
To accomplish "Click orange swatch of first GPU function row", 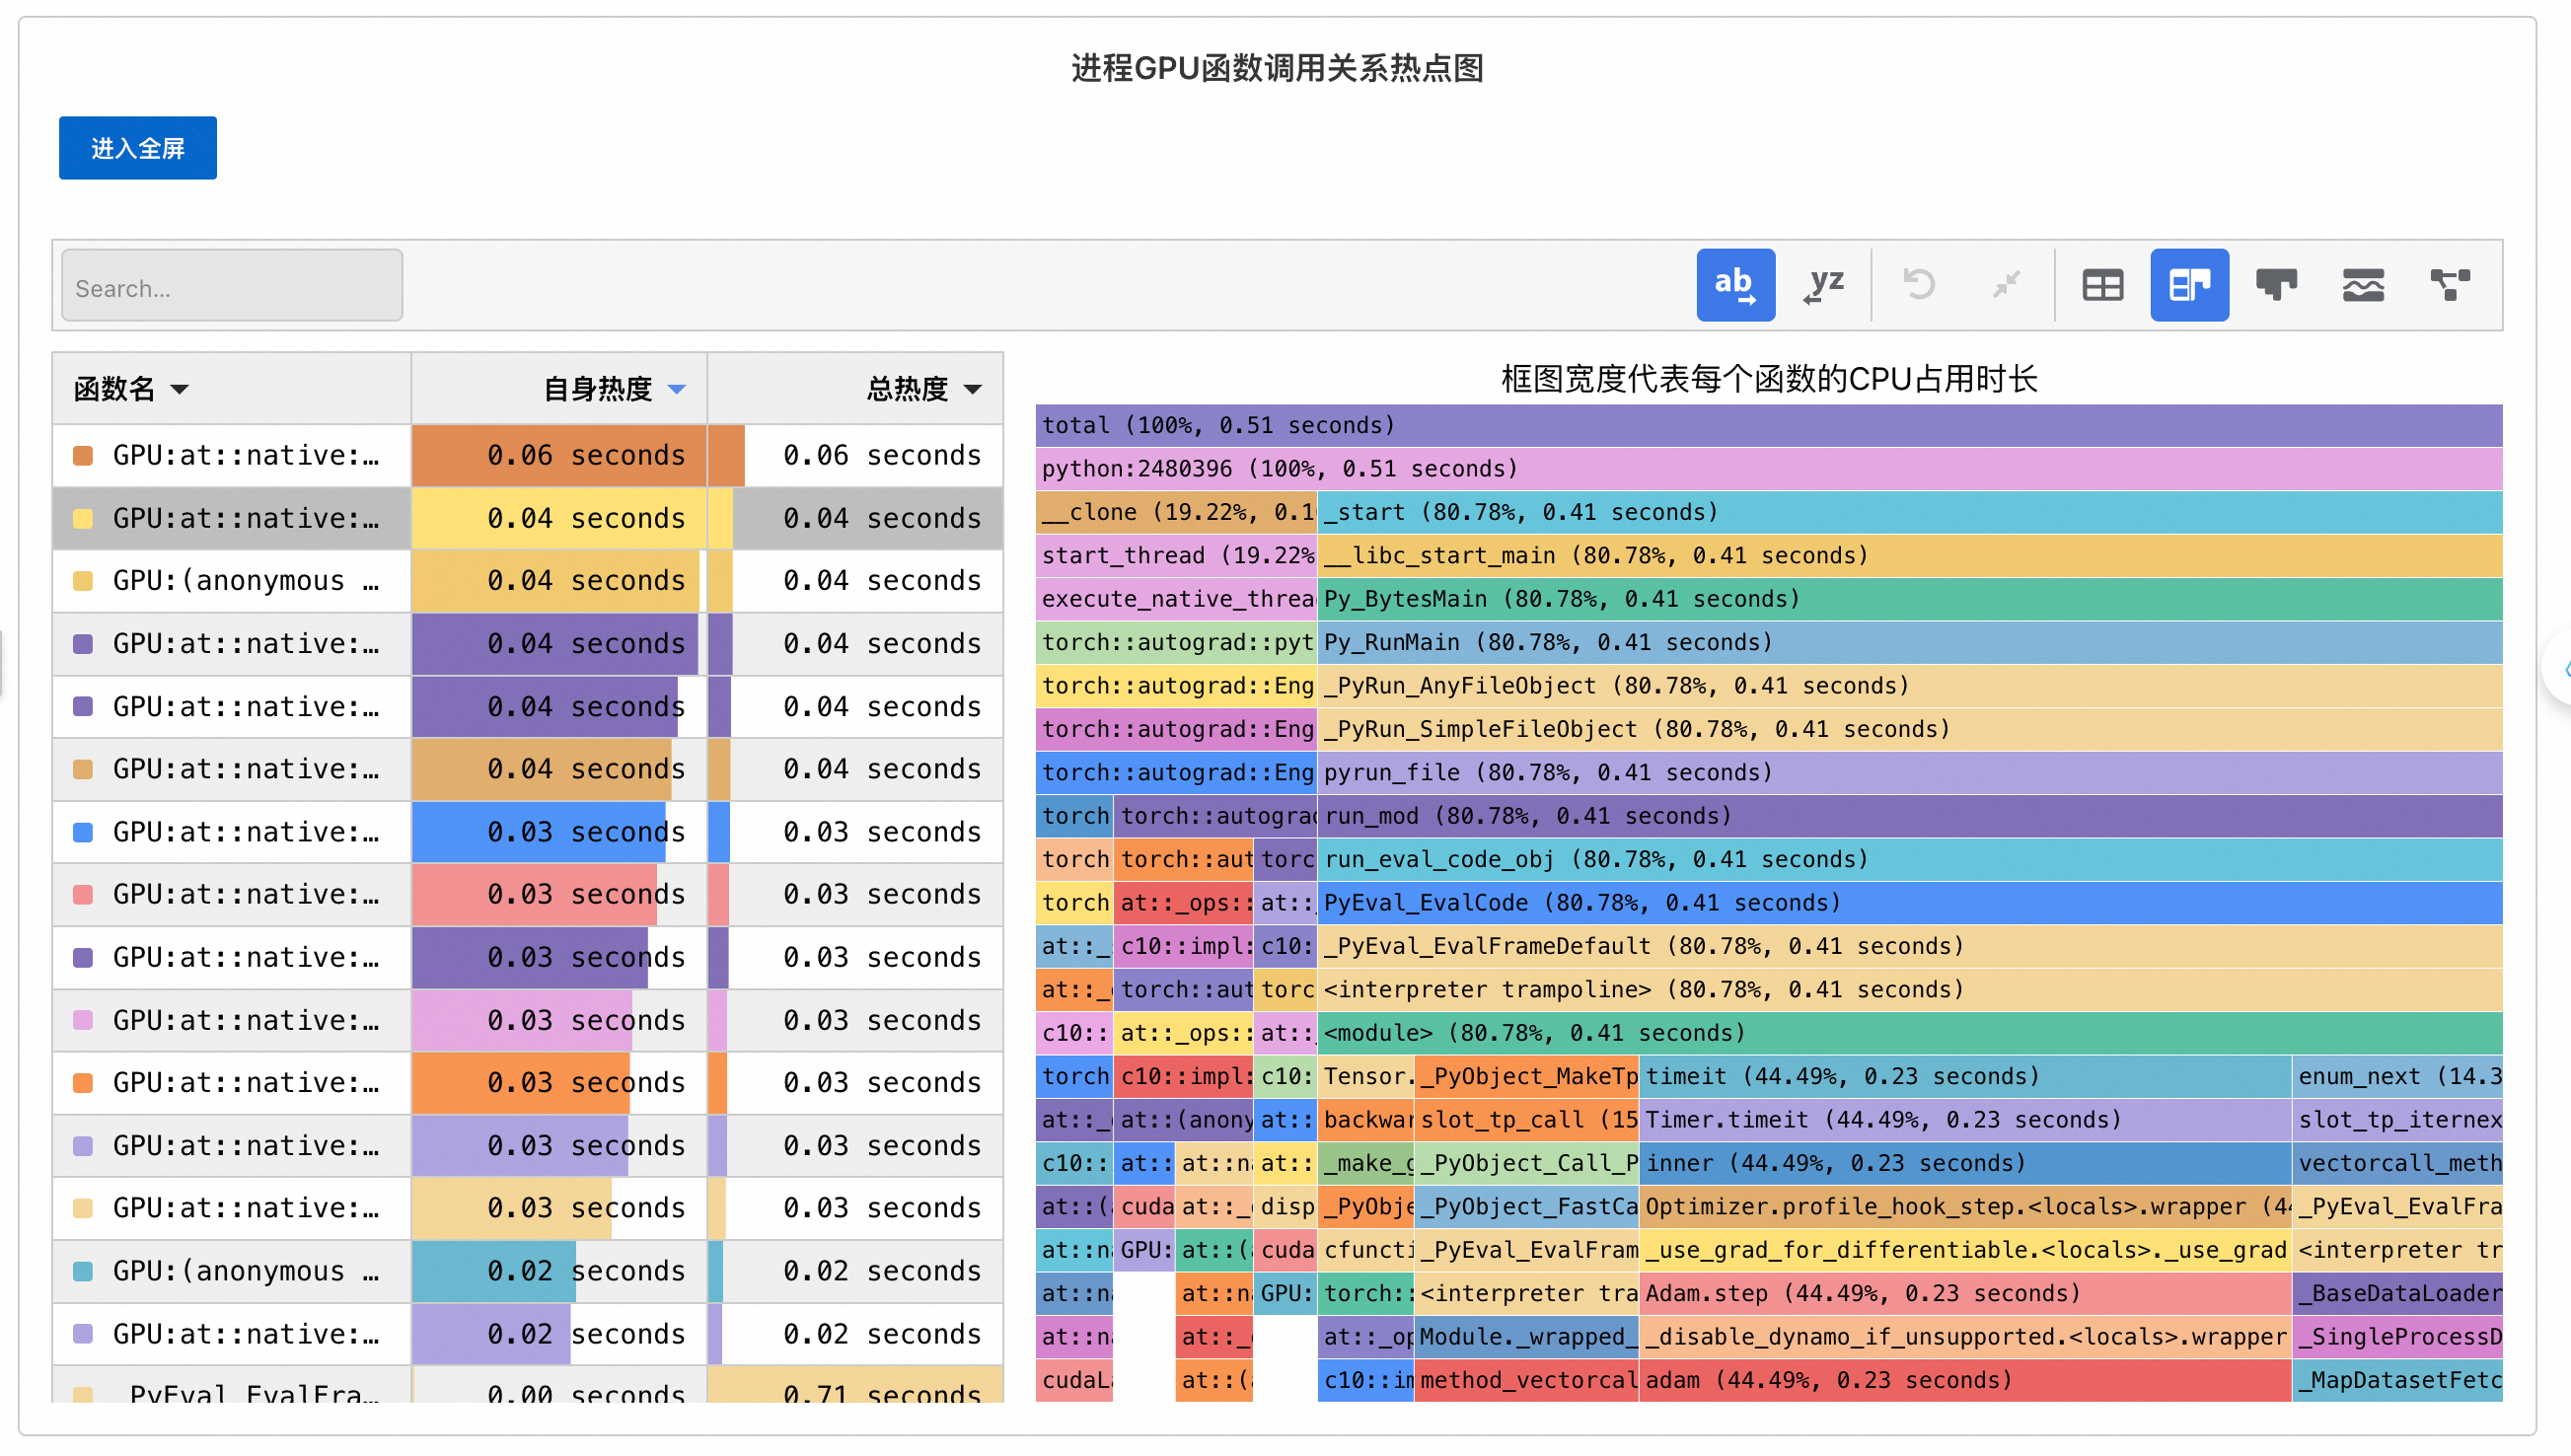I will 84,456.
